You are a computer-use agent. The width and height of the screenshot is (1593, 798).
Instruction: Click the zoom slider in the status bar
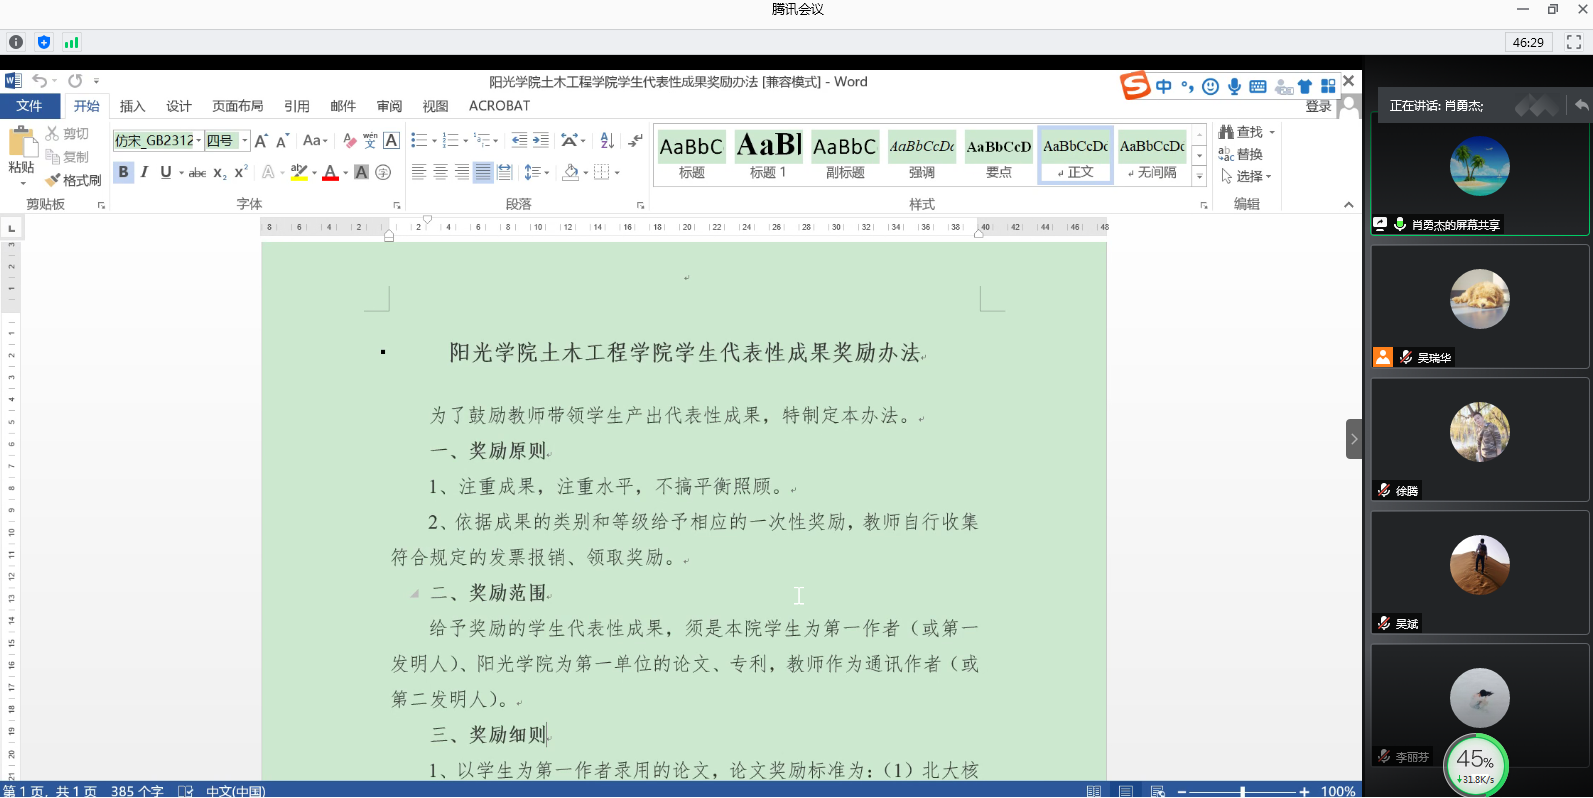(x=1243, y=791)
